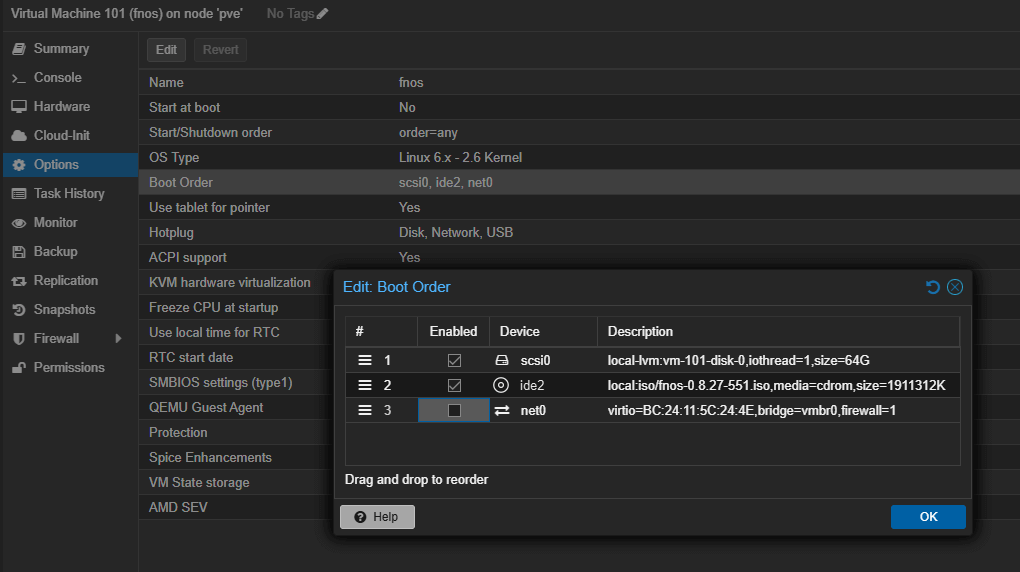Uncheck the Enabled box for ide2
Viewport: 1020px width, 572px height.
pyautogui.click(x=454, y=385)
